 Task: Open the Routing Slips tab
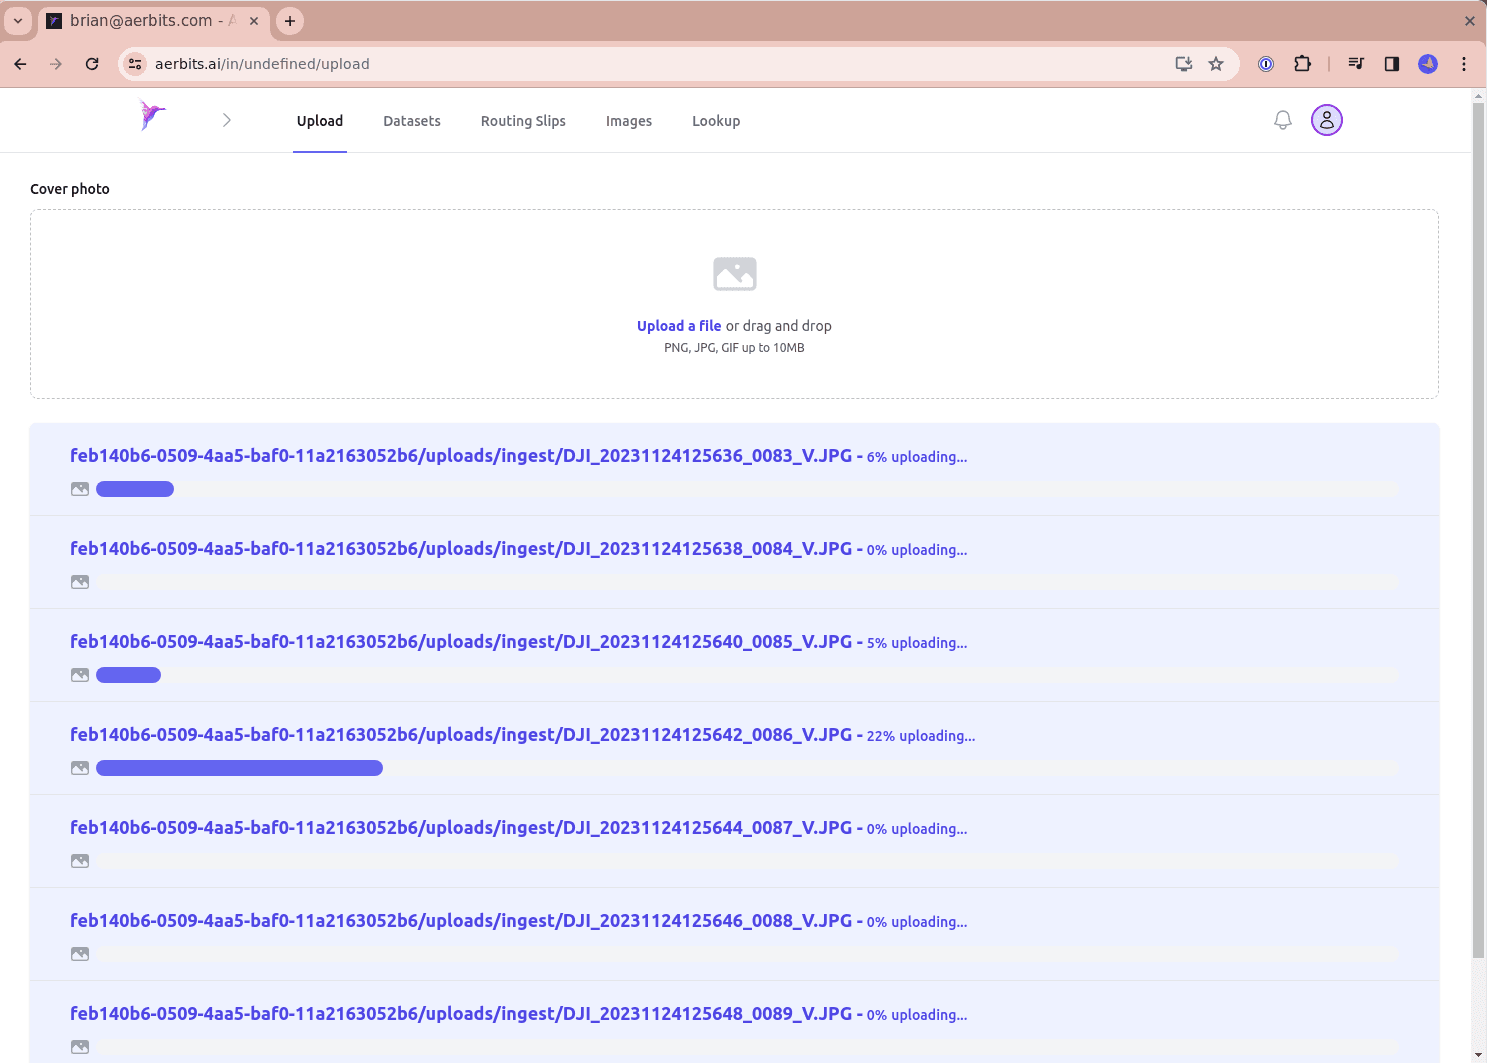click(x=523, y=120)
